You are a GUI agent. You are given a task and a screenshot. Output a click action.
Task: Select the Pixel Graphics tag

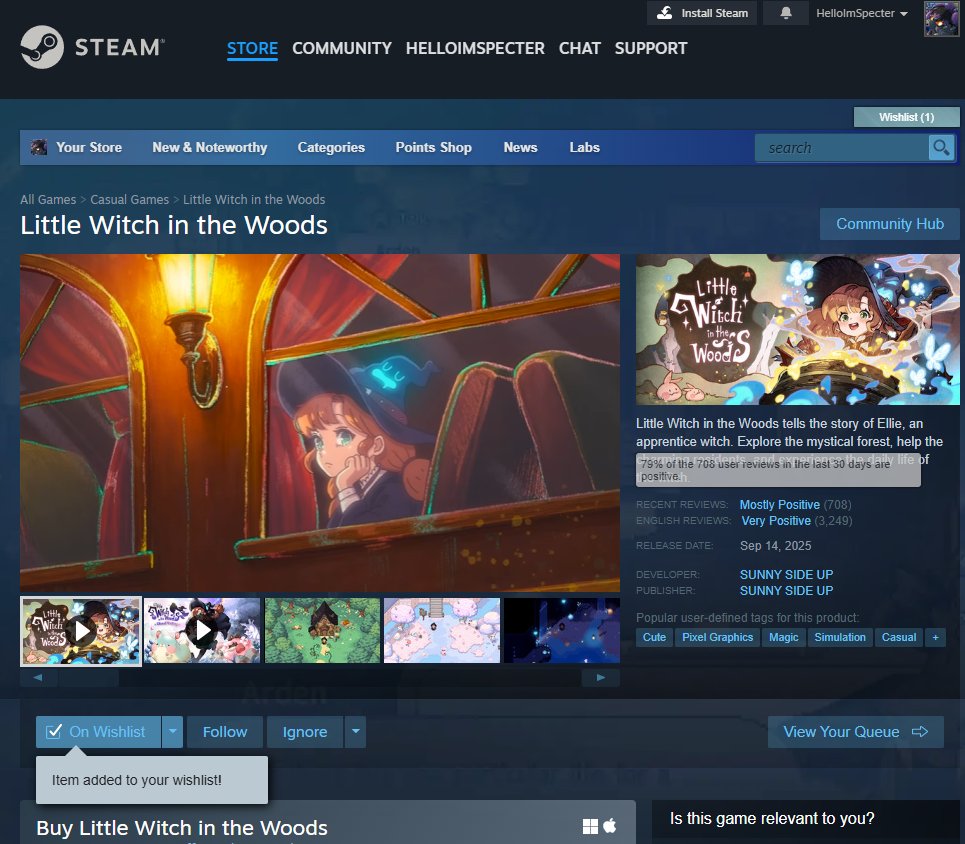(x=718, y=637)
